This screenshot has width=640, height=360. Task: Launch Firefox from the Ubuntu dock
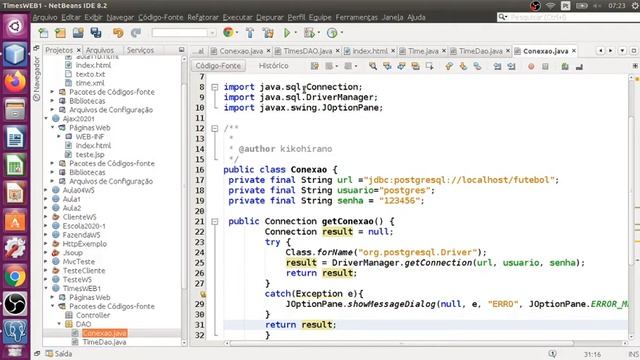[15, 82]
